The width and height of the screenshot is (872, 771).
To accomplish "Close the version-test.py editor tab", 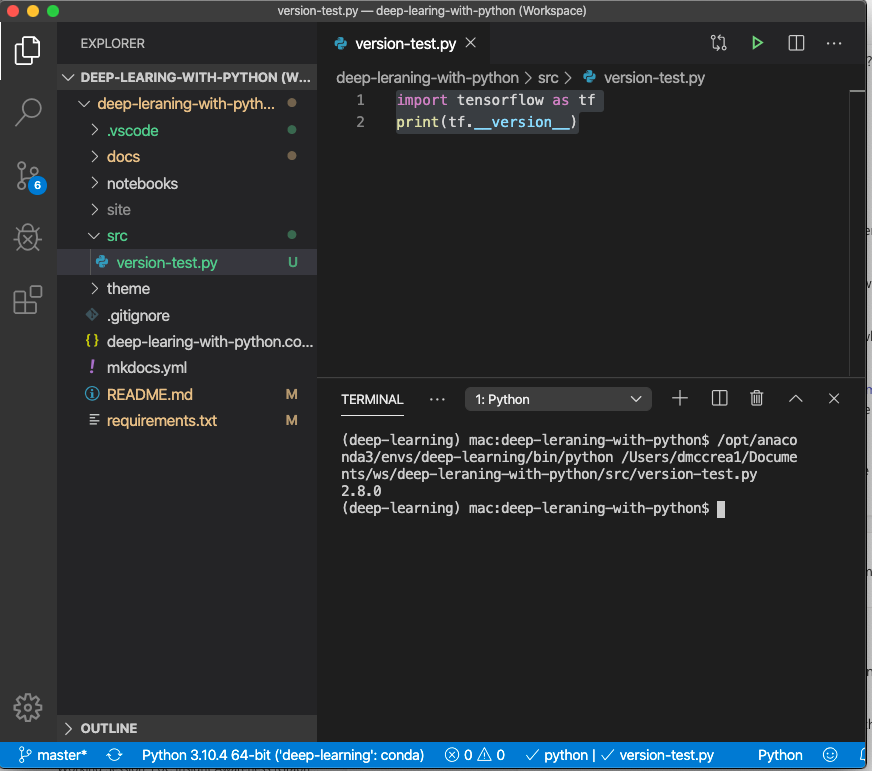I will tap(470, 43).
